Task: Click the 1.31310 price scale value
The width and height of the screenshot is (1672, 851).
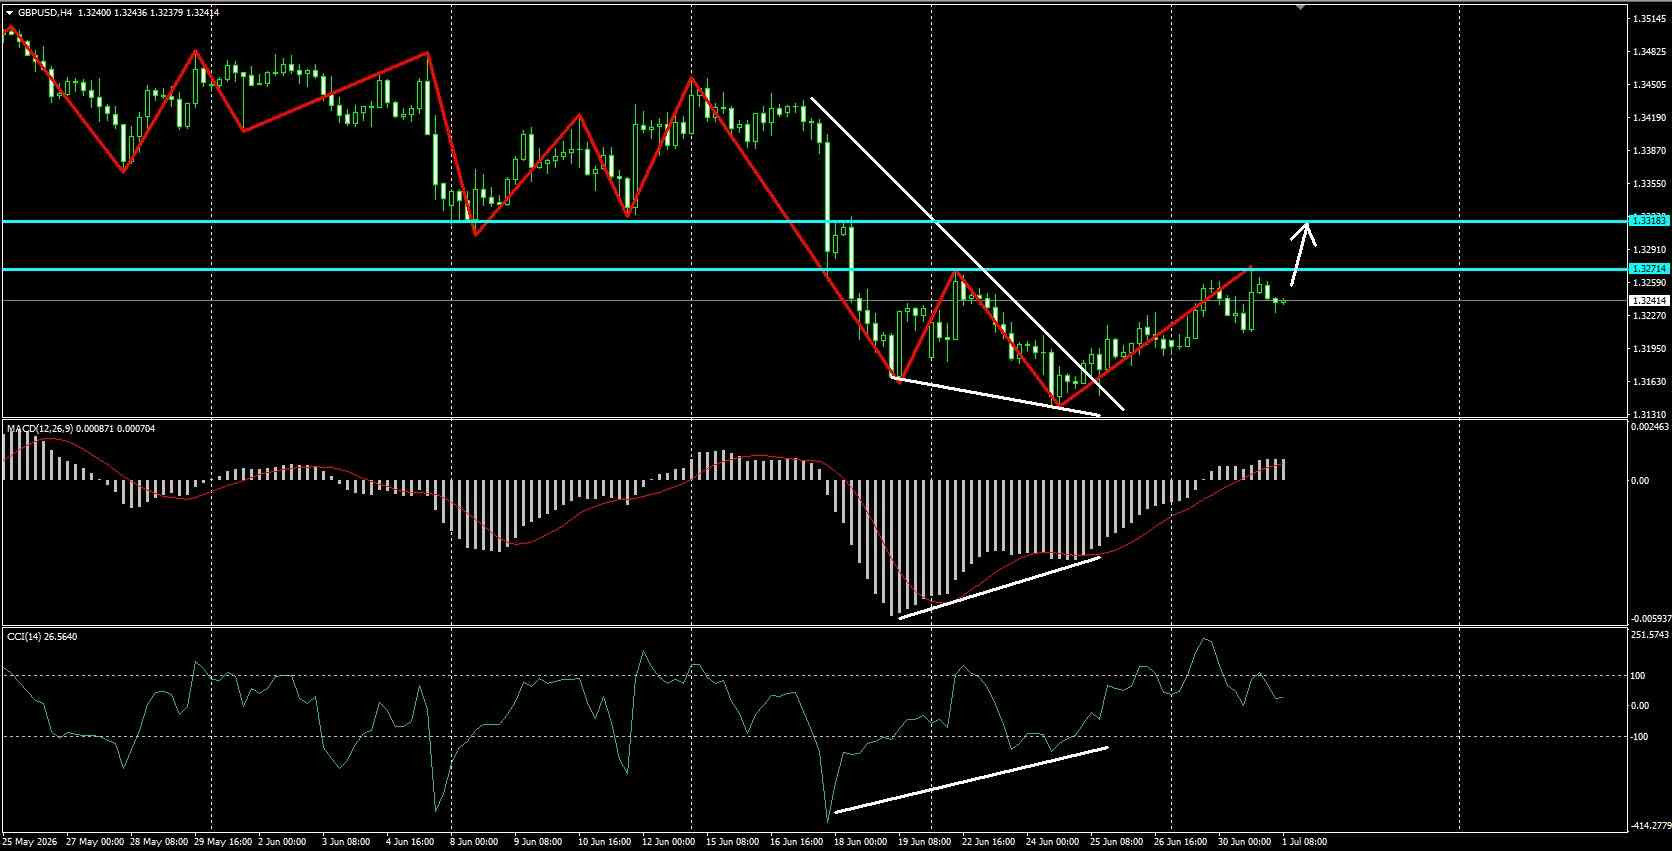Action: tap(1649, 415)
